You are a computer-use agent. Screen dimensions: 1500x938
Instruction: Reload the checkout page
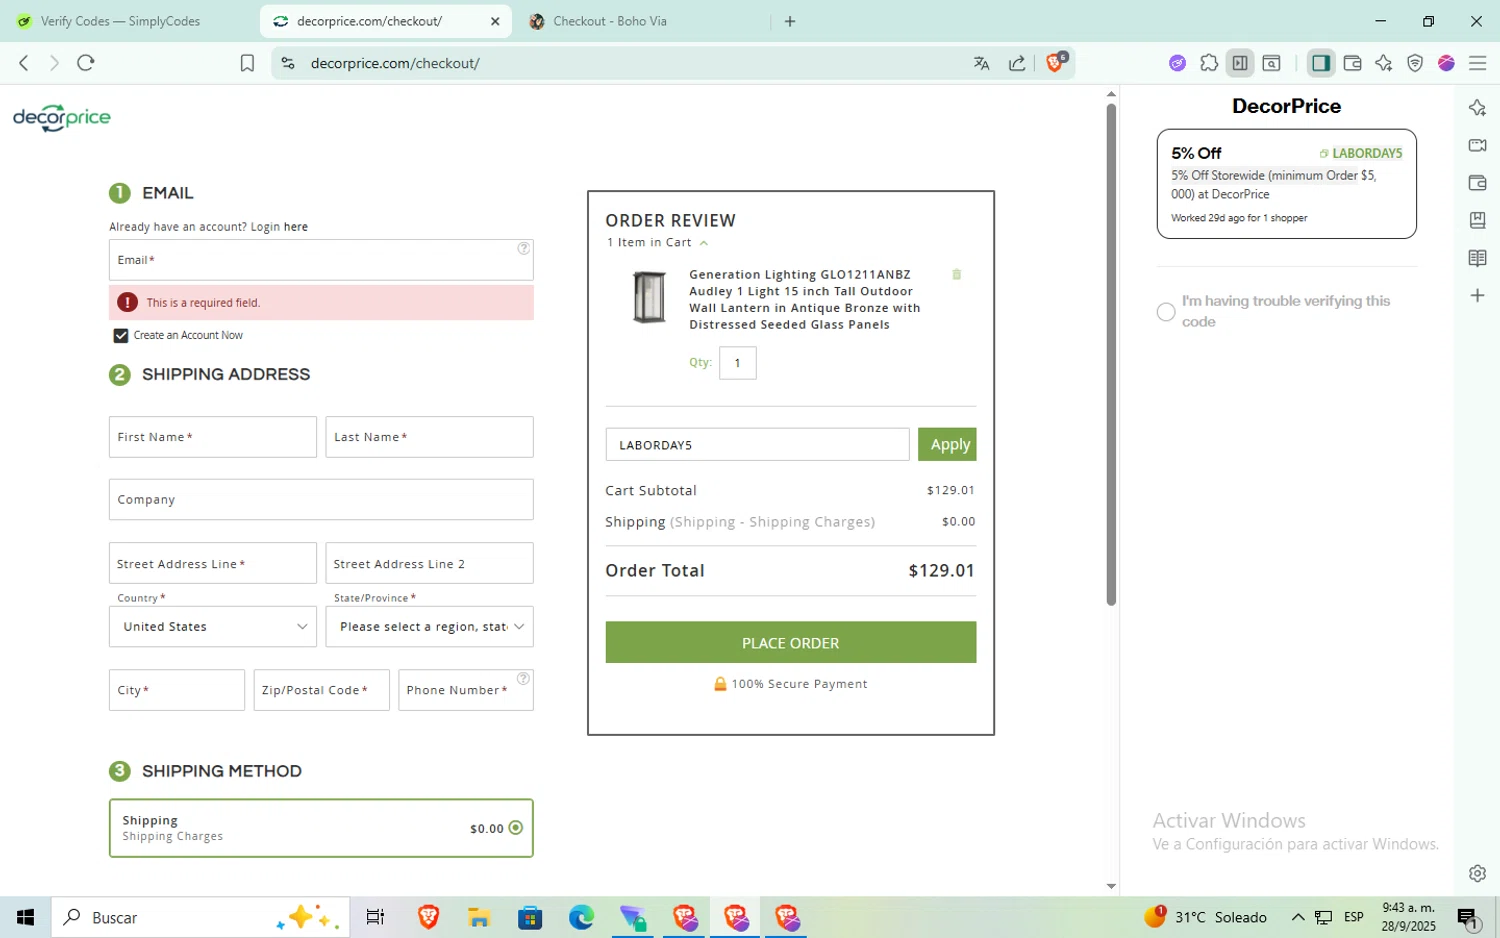click(86, 63)
